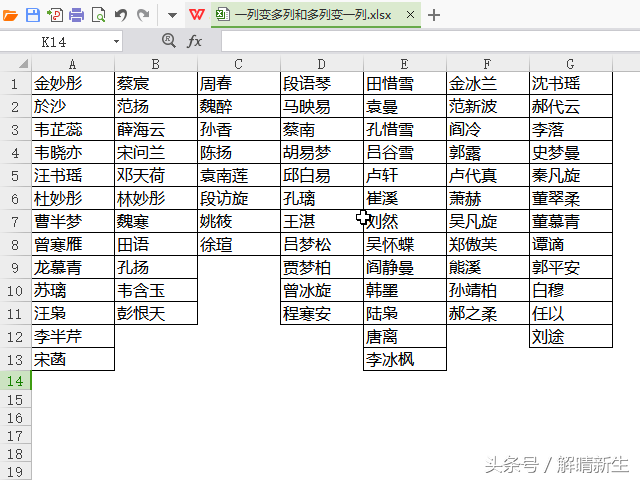The height and width of the screenshot is (480, 640).
Task: Select cell containing 孔璃
Action: (322, 199)
